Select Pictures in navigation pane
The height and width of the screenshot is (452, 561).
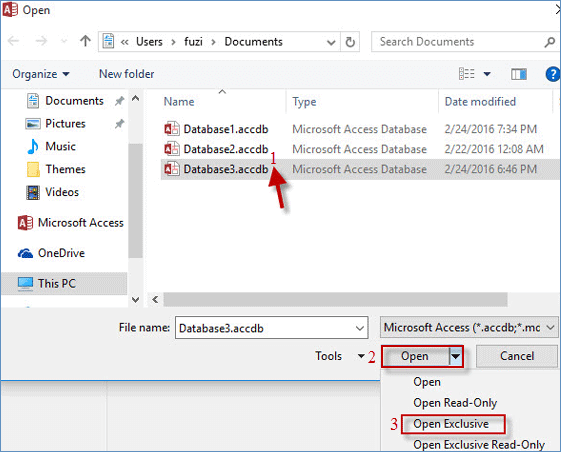point(65,124)
